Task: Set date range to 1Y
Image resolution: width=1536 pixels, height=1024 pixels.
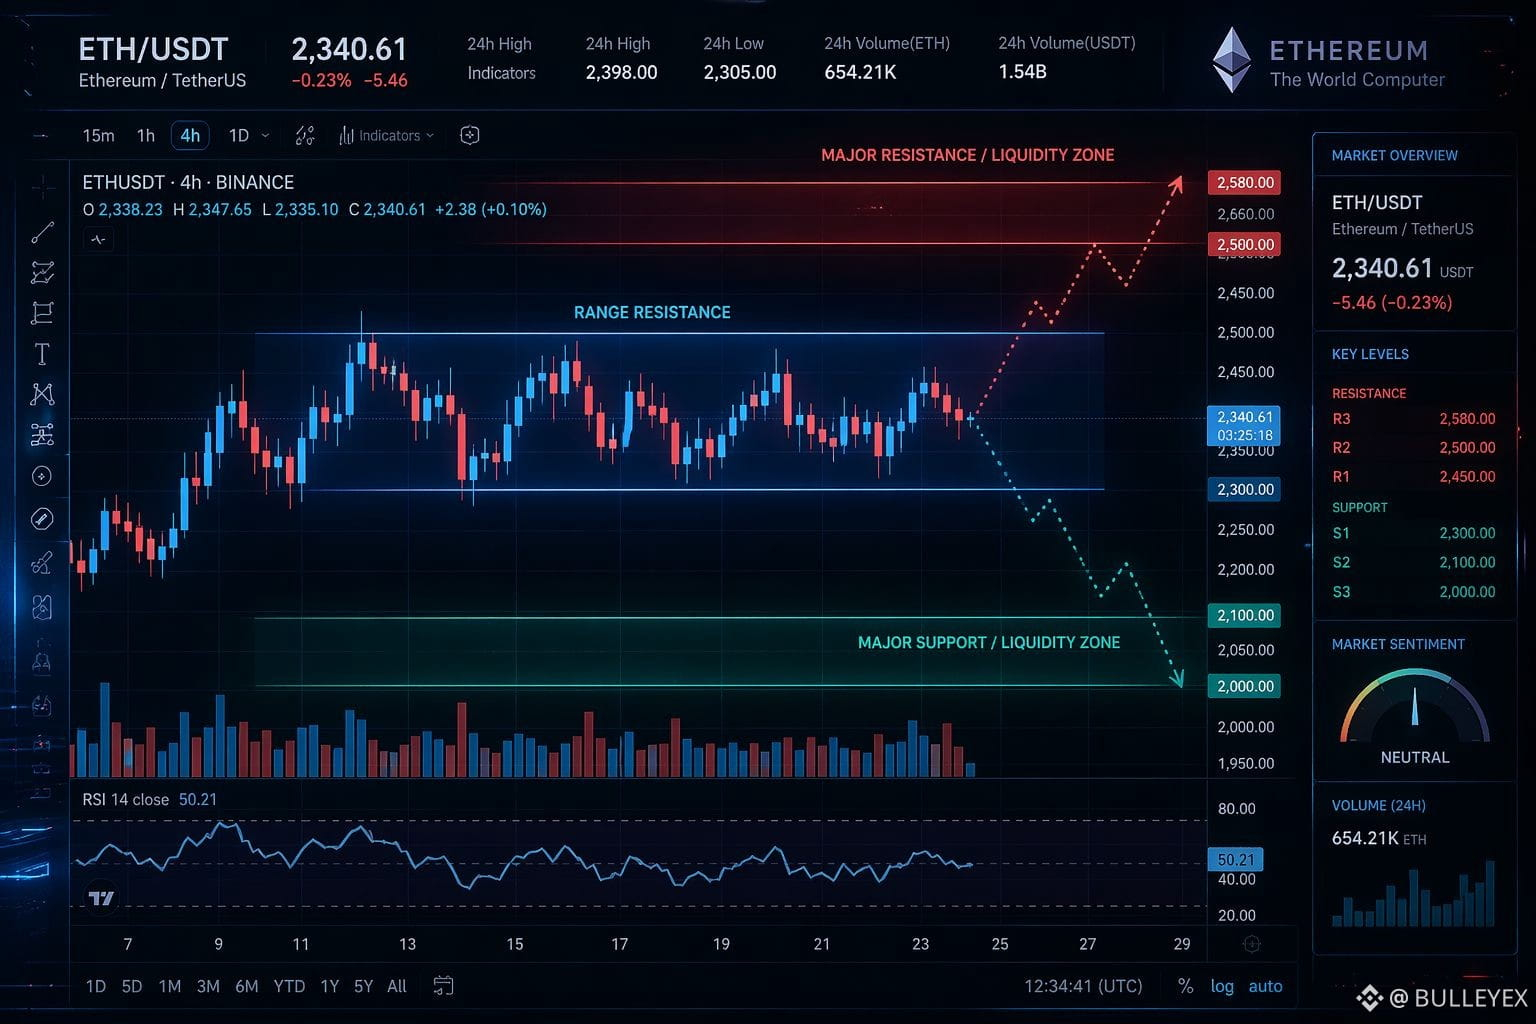Action: point(330,986)
